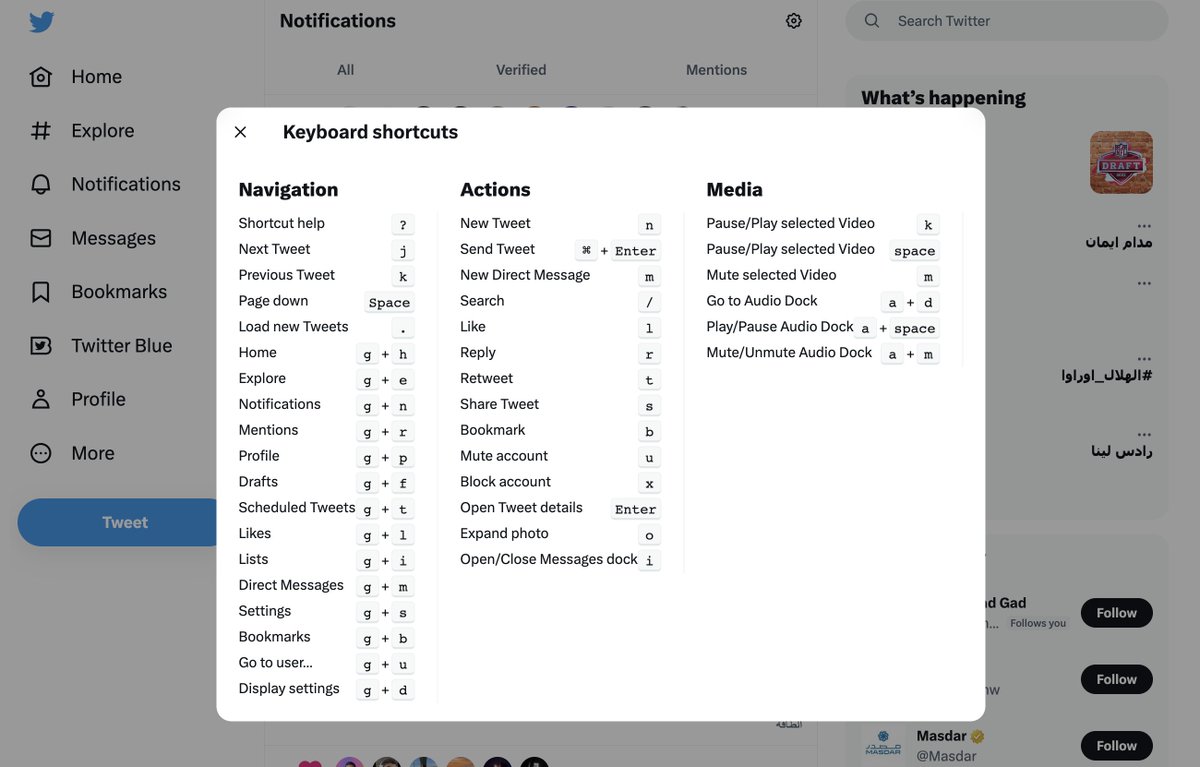Click the Masdar account name
1200x767 pixels.
[x=942, y=736]
